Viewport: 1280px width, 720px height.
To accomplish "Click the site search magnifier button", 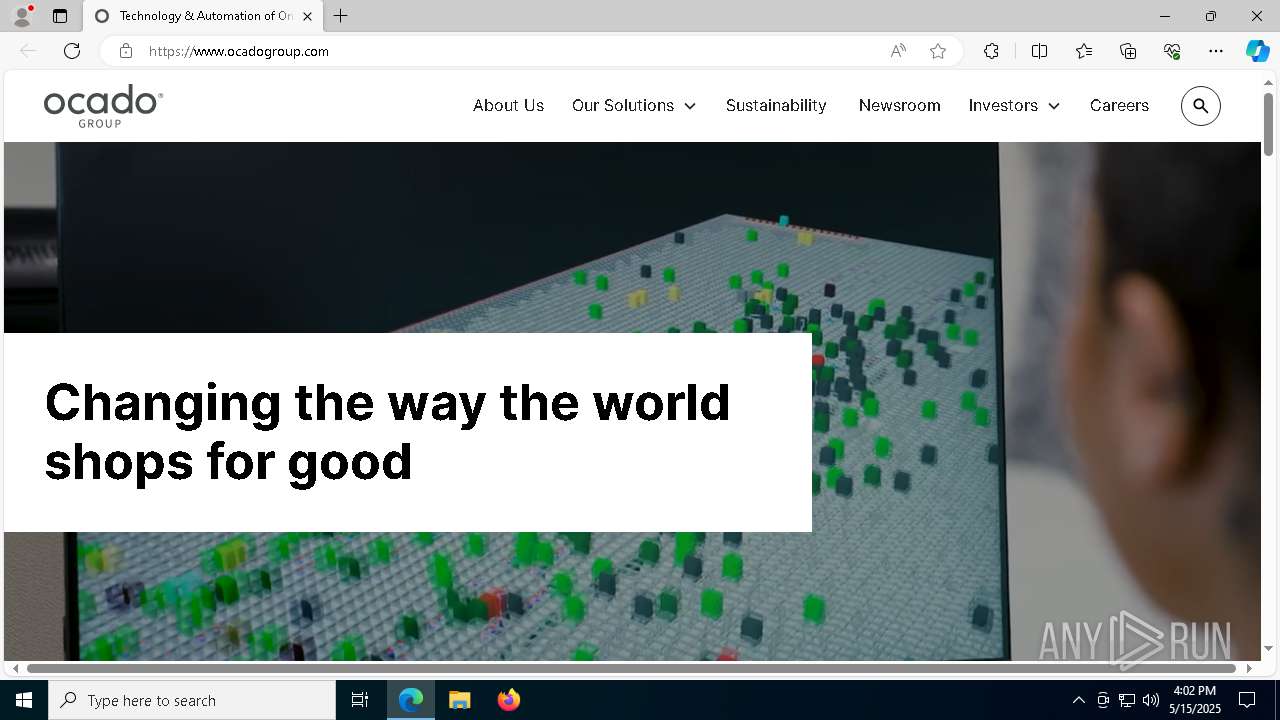I will (1201, 106).
